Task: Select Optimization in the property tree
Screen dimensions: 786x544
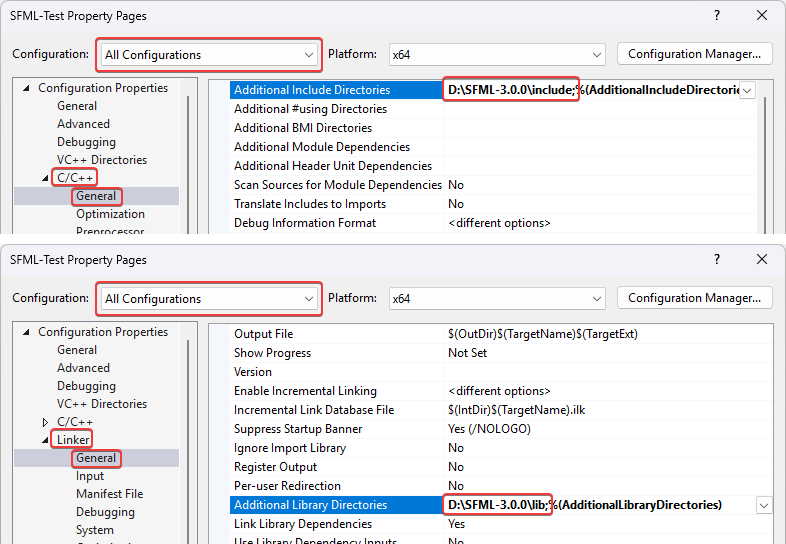Action: 110,214
